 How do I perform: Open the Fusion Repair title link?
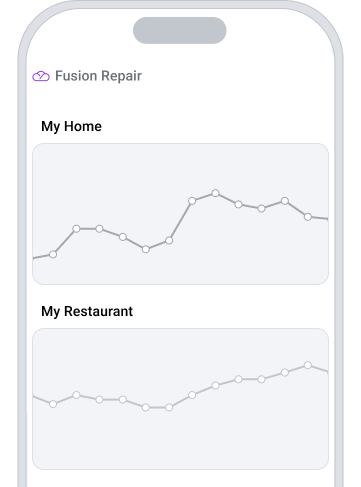tap(98, 76)
